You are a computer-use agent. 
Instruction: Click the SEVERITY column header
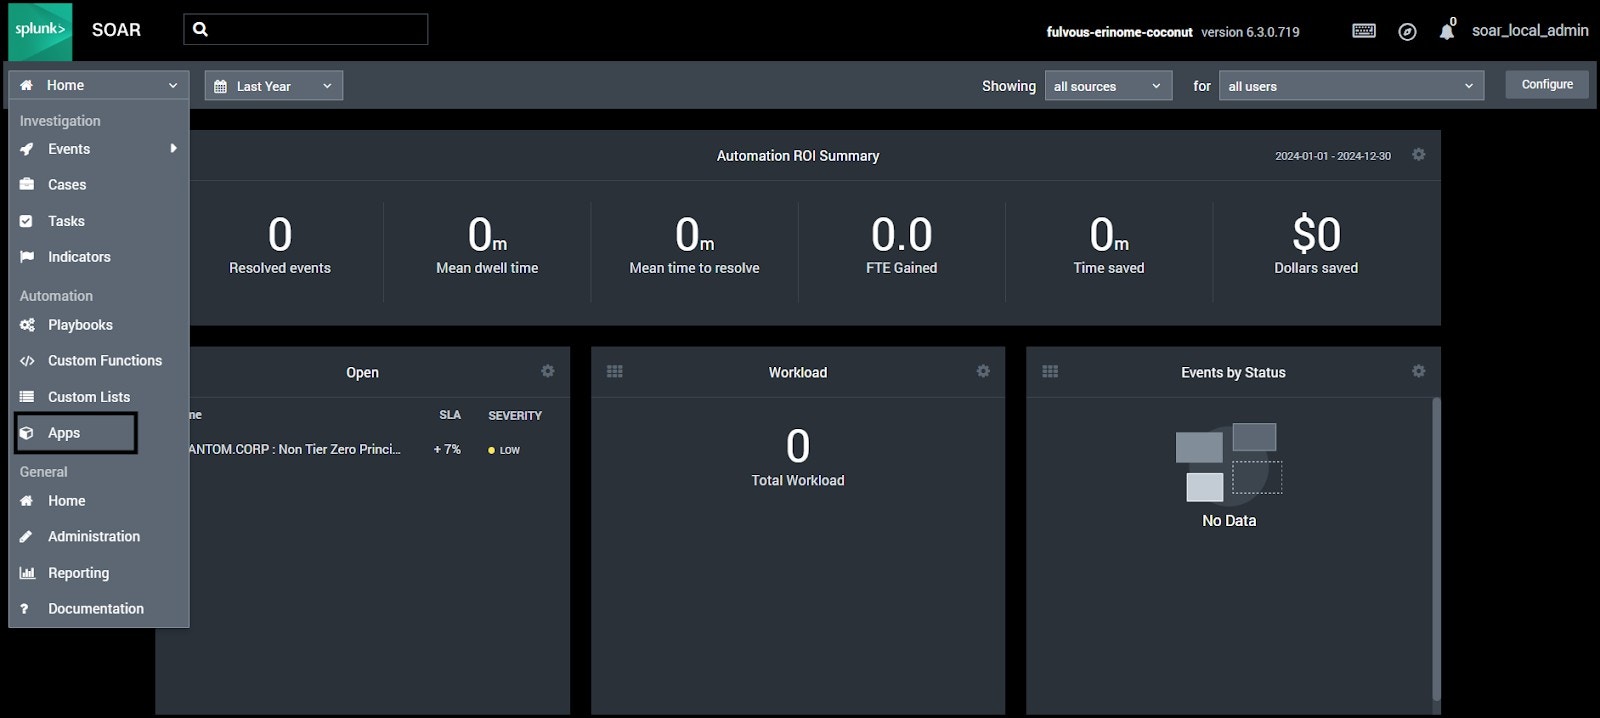click(515, 415)
